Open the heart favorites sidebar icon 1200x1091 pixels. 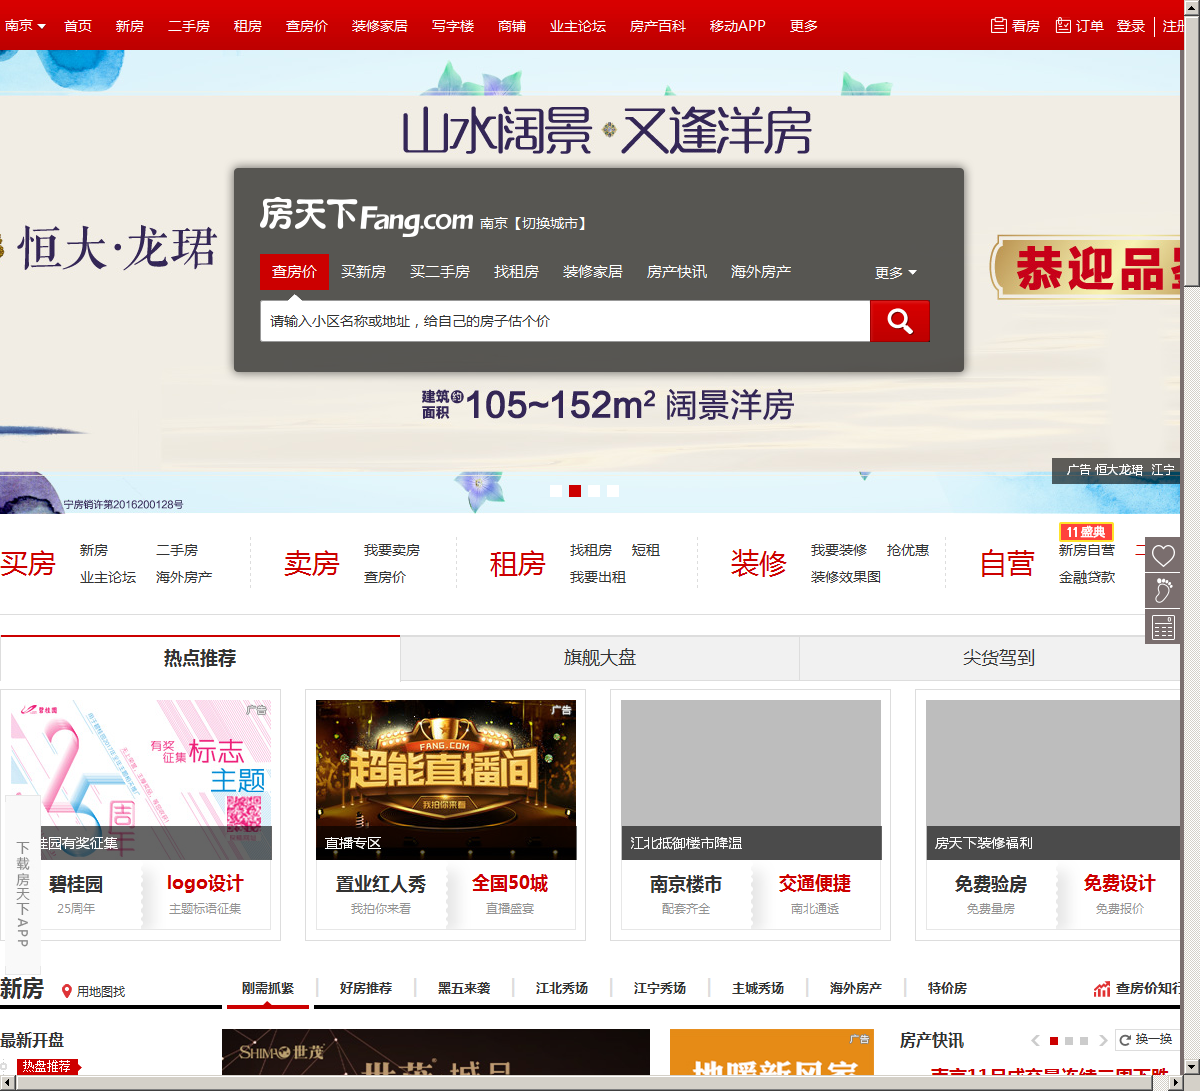(x=1163, y=555)
